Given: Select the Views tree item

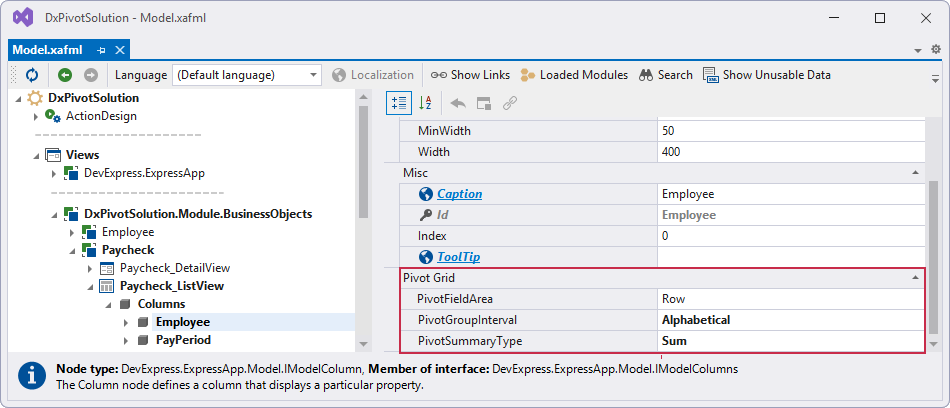Looking at the screenshot, I should coord(82,155).
